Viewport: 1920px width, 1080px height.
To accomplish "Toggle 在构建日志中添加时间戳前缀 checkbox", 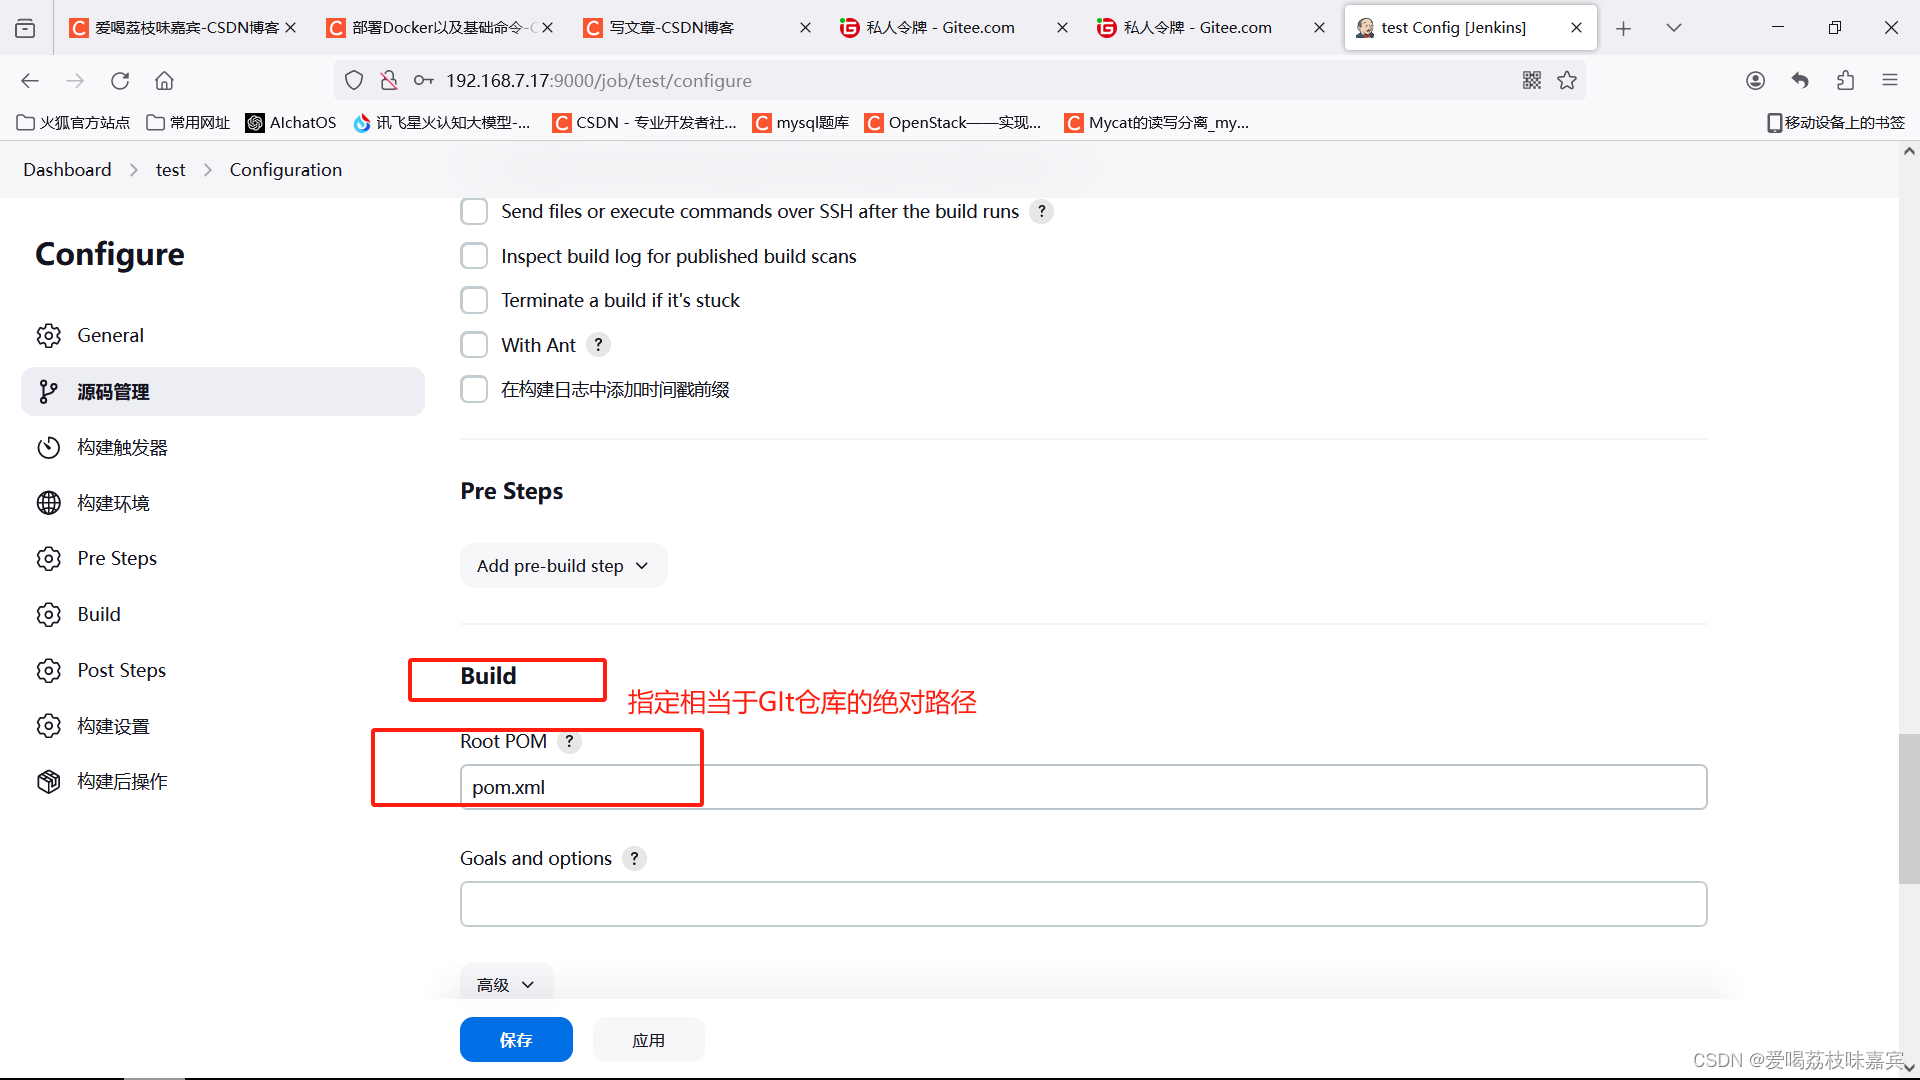I will [473, 388].
